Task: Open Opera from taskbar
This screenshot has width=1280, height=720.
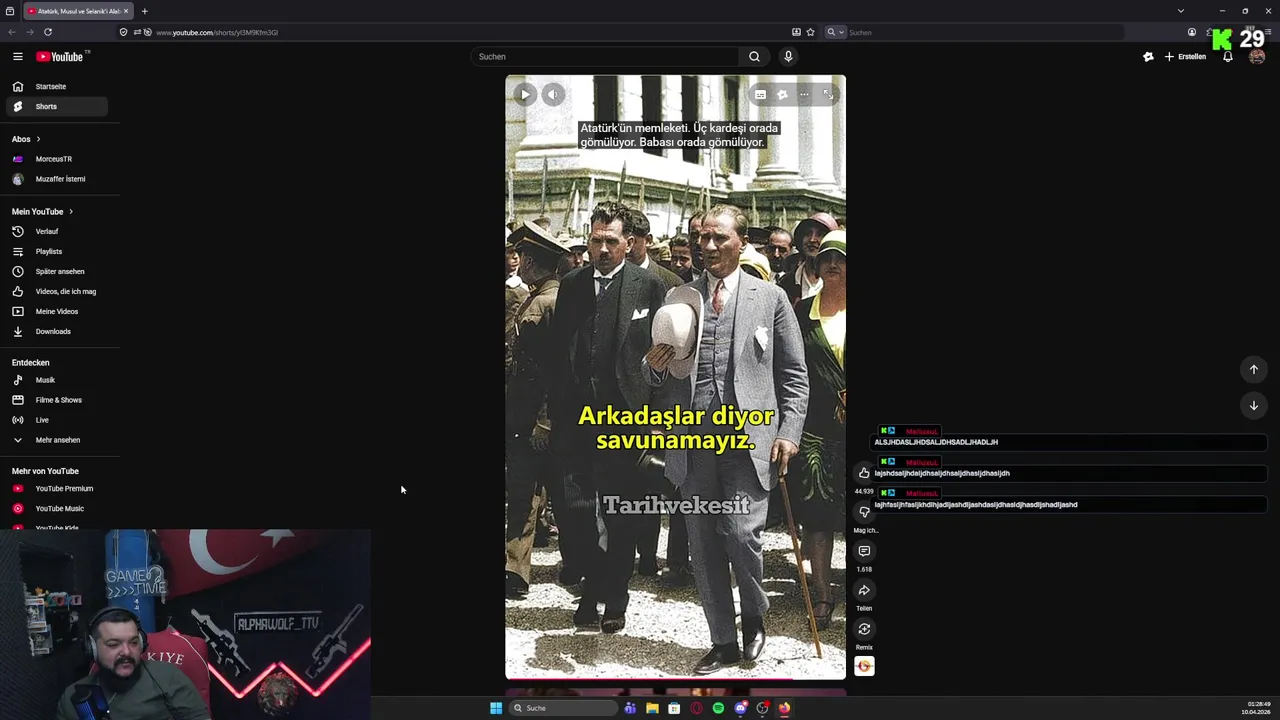Action: 696,708
